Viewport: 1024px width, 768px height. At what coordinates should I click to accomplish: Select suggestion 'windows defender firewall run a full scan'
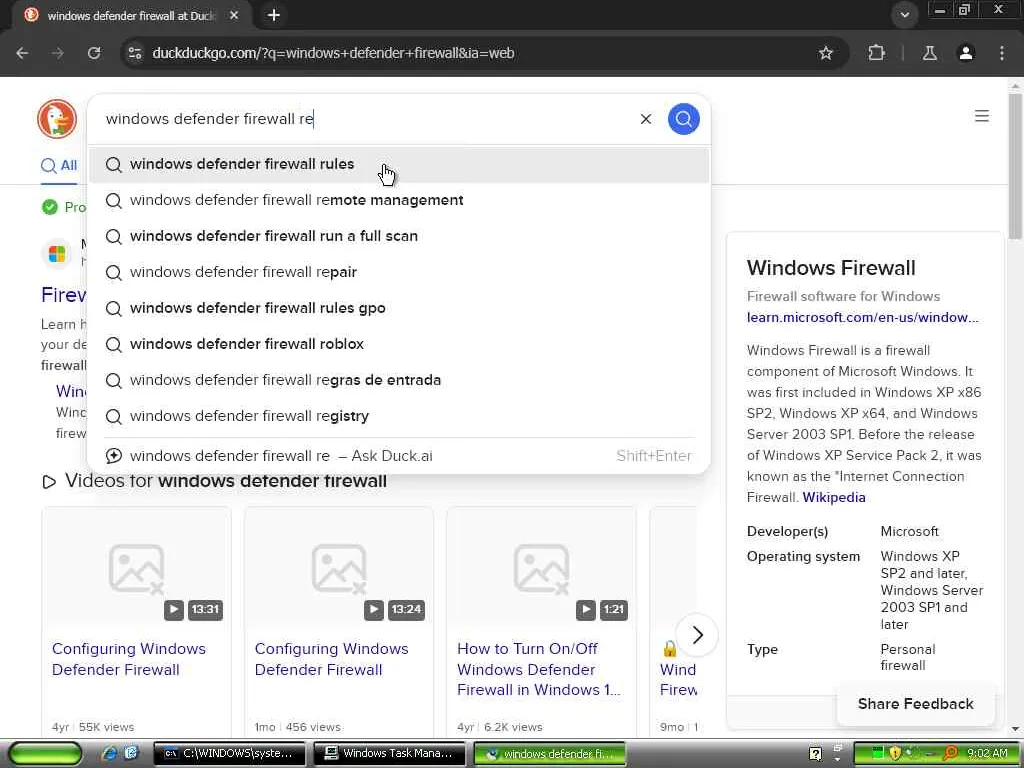click(399, 236)
